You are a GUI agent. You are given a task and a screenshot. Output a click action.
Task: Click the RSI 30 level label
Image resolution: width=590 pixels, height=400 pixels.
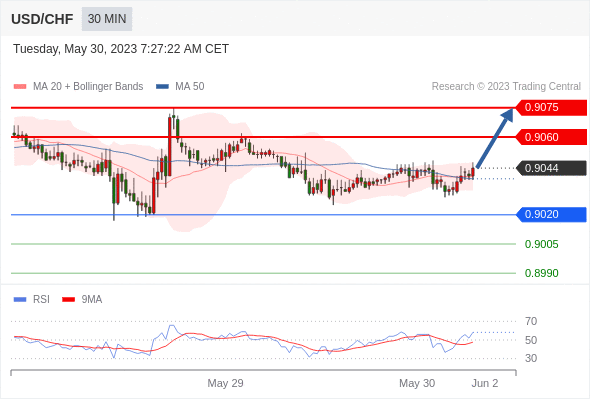pyautogui.click(x=531, y=358)
